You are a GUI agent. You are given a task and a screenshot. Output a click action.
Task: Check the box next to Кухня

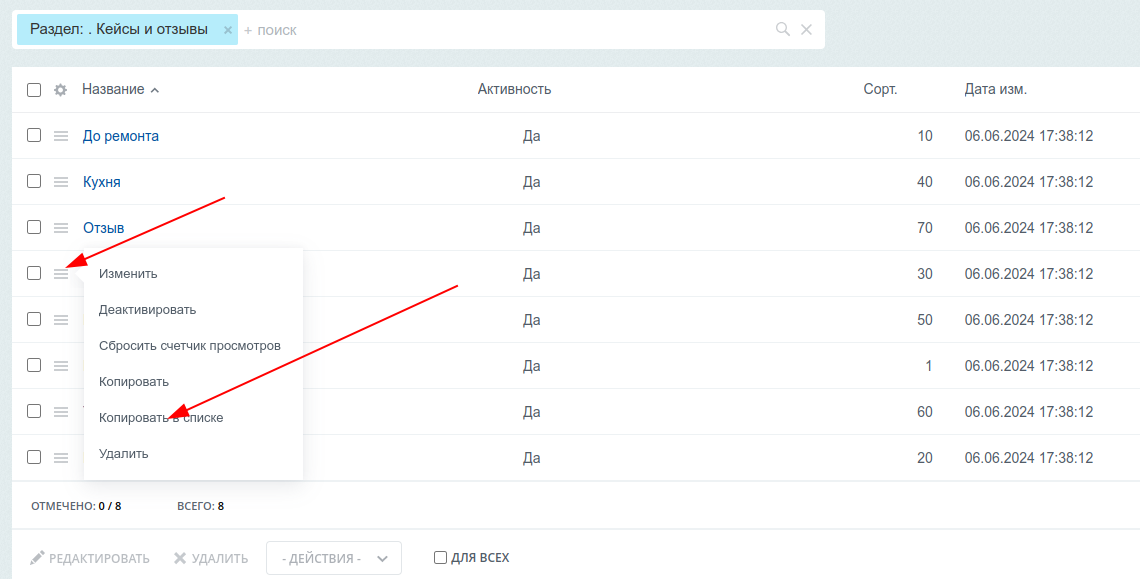34,181
